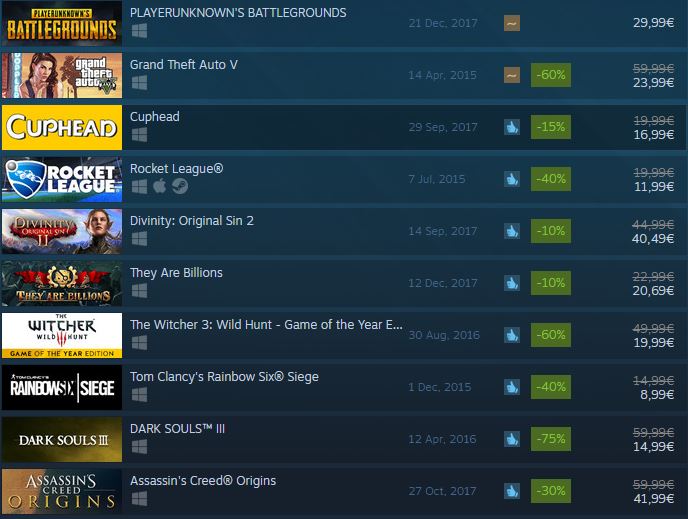The width and height of the screenshot is (688, 519).
Task: Click the macOS apple icon under Rocket League
Action: coord(160,186)
